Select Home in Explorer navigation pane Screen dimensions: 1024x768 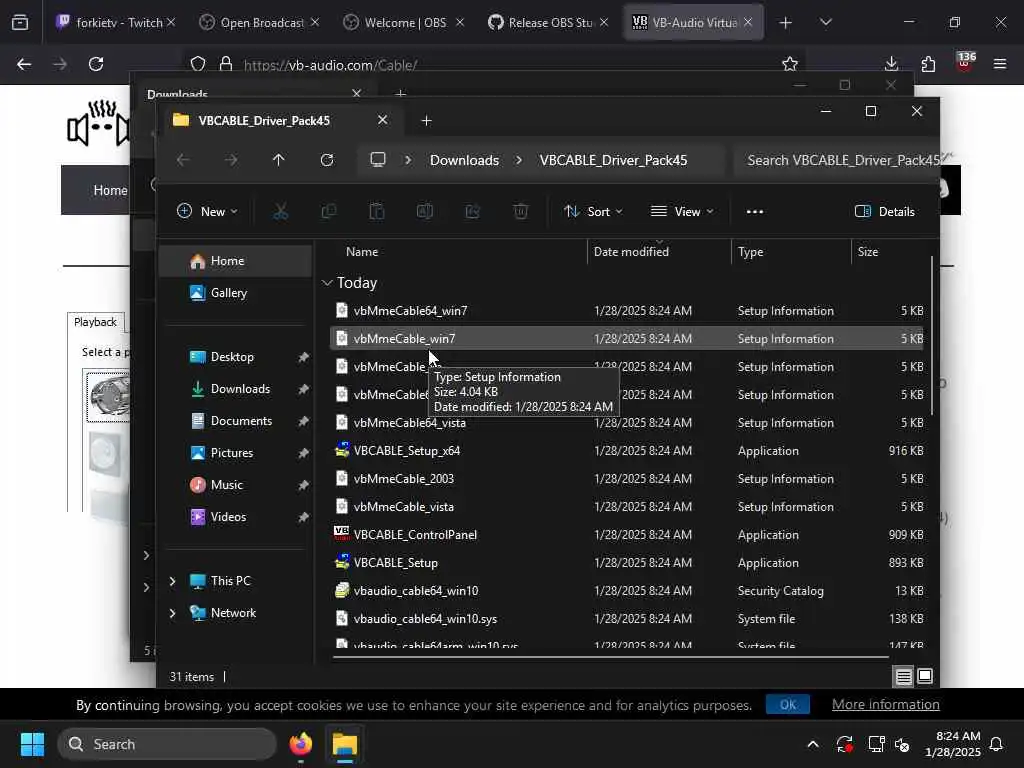(235, 261)
